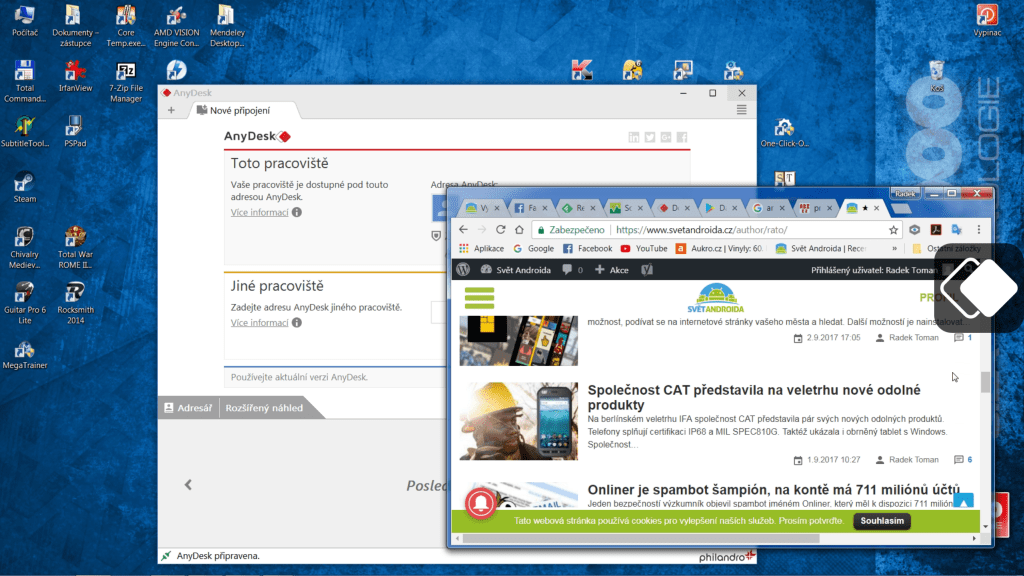Screen dimensions: 1024x576
Task: Open Aplikace apps shortcut in bookmarks bar
Action: (x=481, y=249)
